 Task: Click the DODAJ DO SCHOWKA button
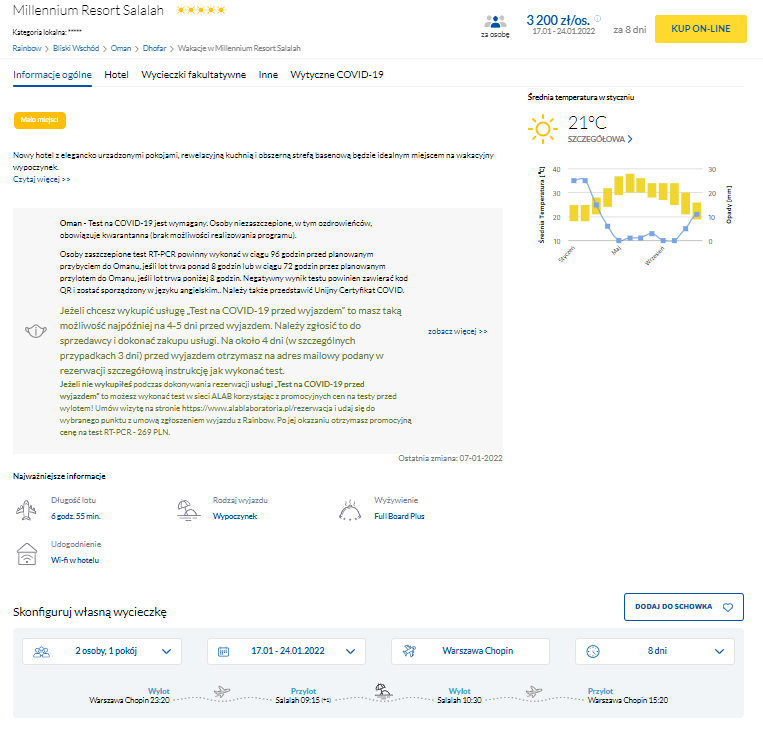pos(683,607)
